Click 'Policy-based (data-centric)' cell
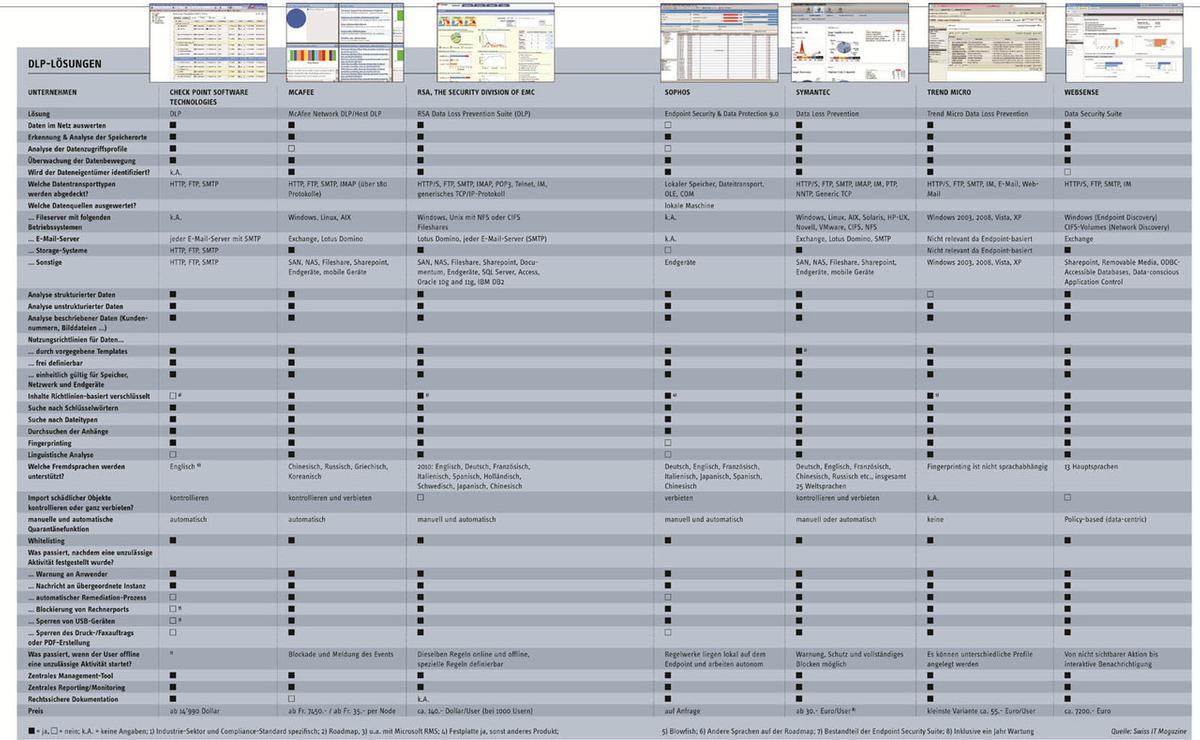This screenshot has height=740, width=1200. 1108,520
